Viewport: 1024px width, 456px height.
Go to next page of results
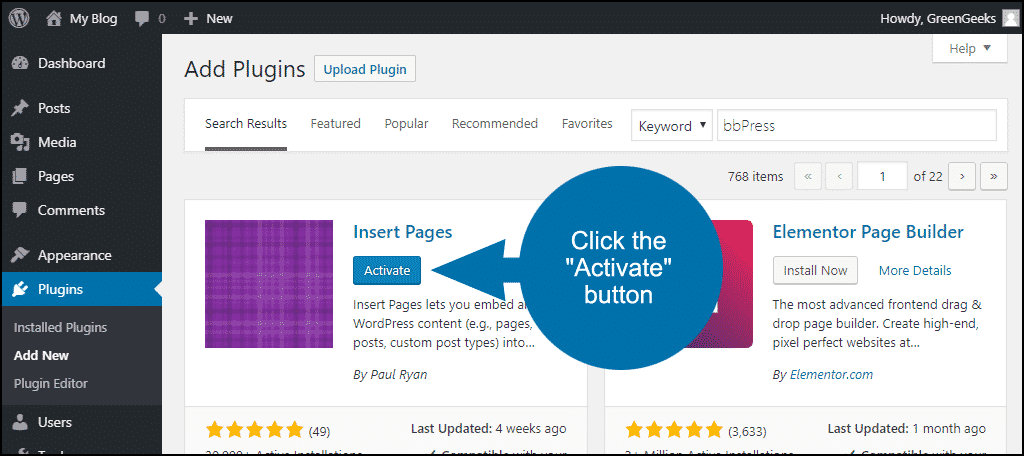962,176
